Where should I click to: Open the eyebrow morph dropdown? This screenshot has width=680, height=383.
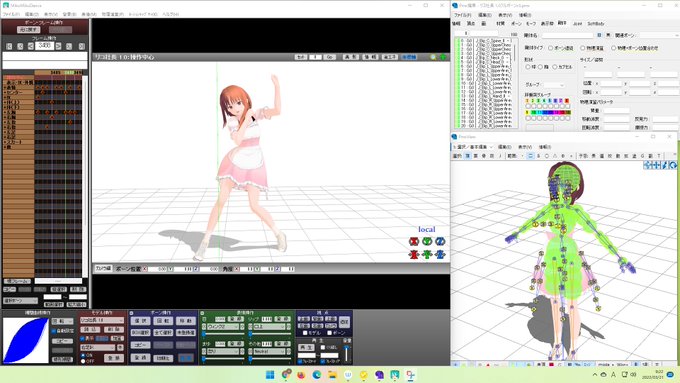coord(223,351)
